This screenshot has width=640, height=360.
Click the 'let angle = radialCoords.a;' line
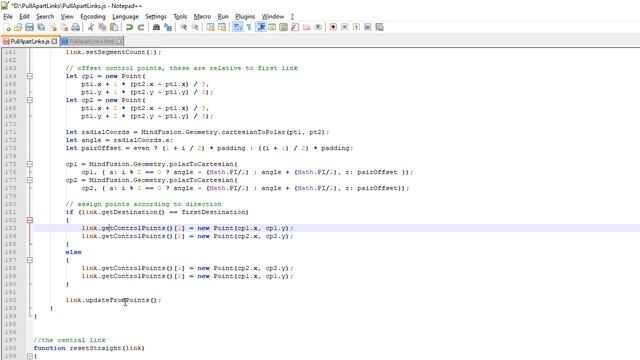(119, 140)
